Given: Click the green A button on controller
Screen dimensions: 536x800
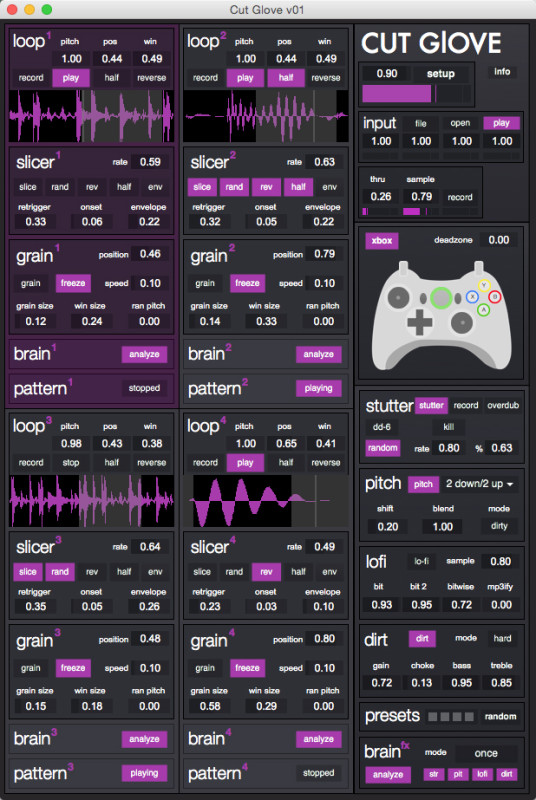Looking at the screenshot, I should tap(483, 309).
